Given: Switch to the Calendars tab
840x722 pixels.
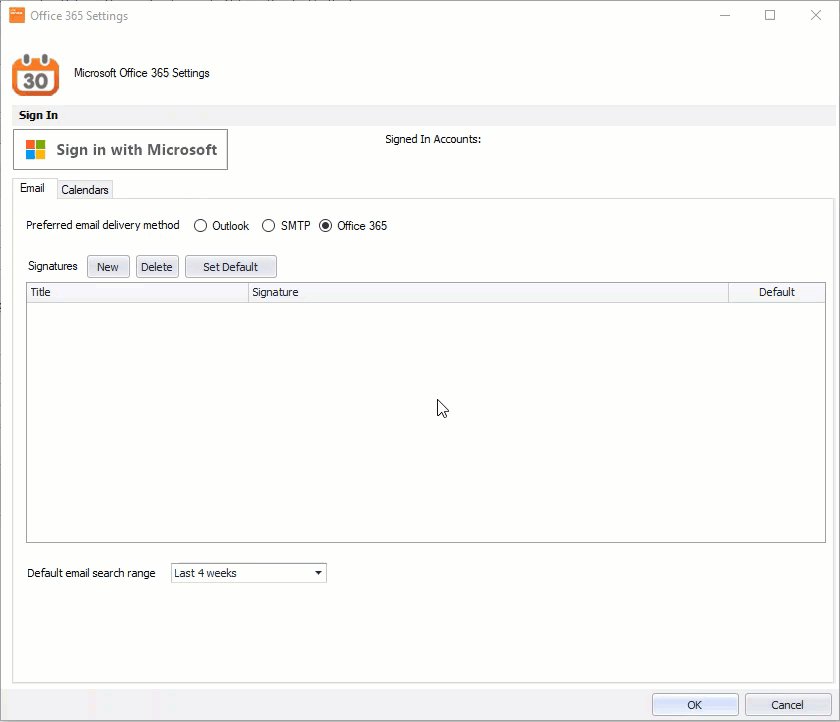Looking at the screenshot, I should click(x=85, y=190).
